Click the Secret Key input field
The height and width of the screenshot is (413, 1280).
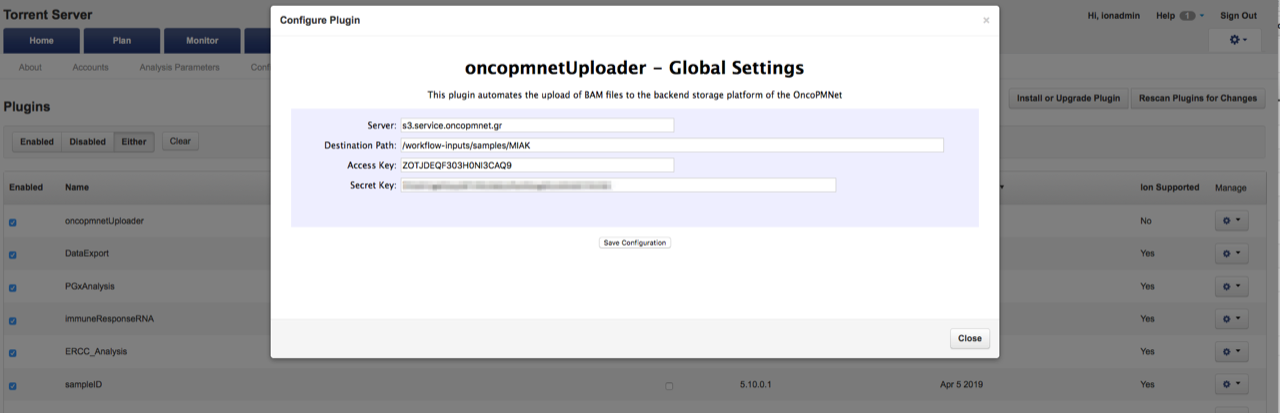click(618, 185)
